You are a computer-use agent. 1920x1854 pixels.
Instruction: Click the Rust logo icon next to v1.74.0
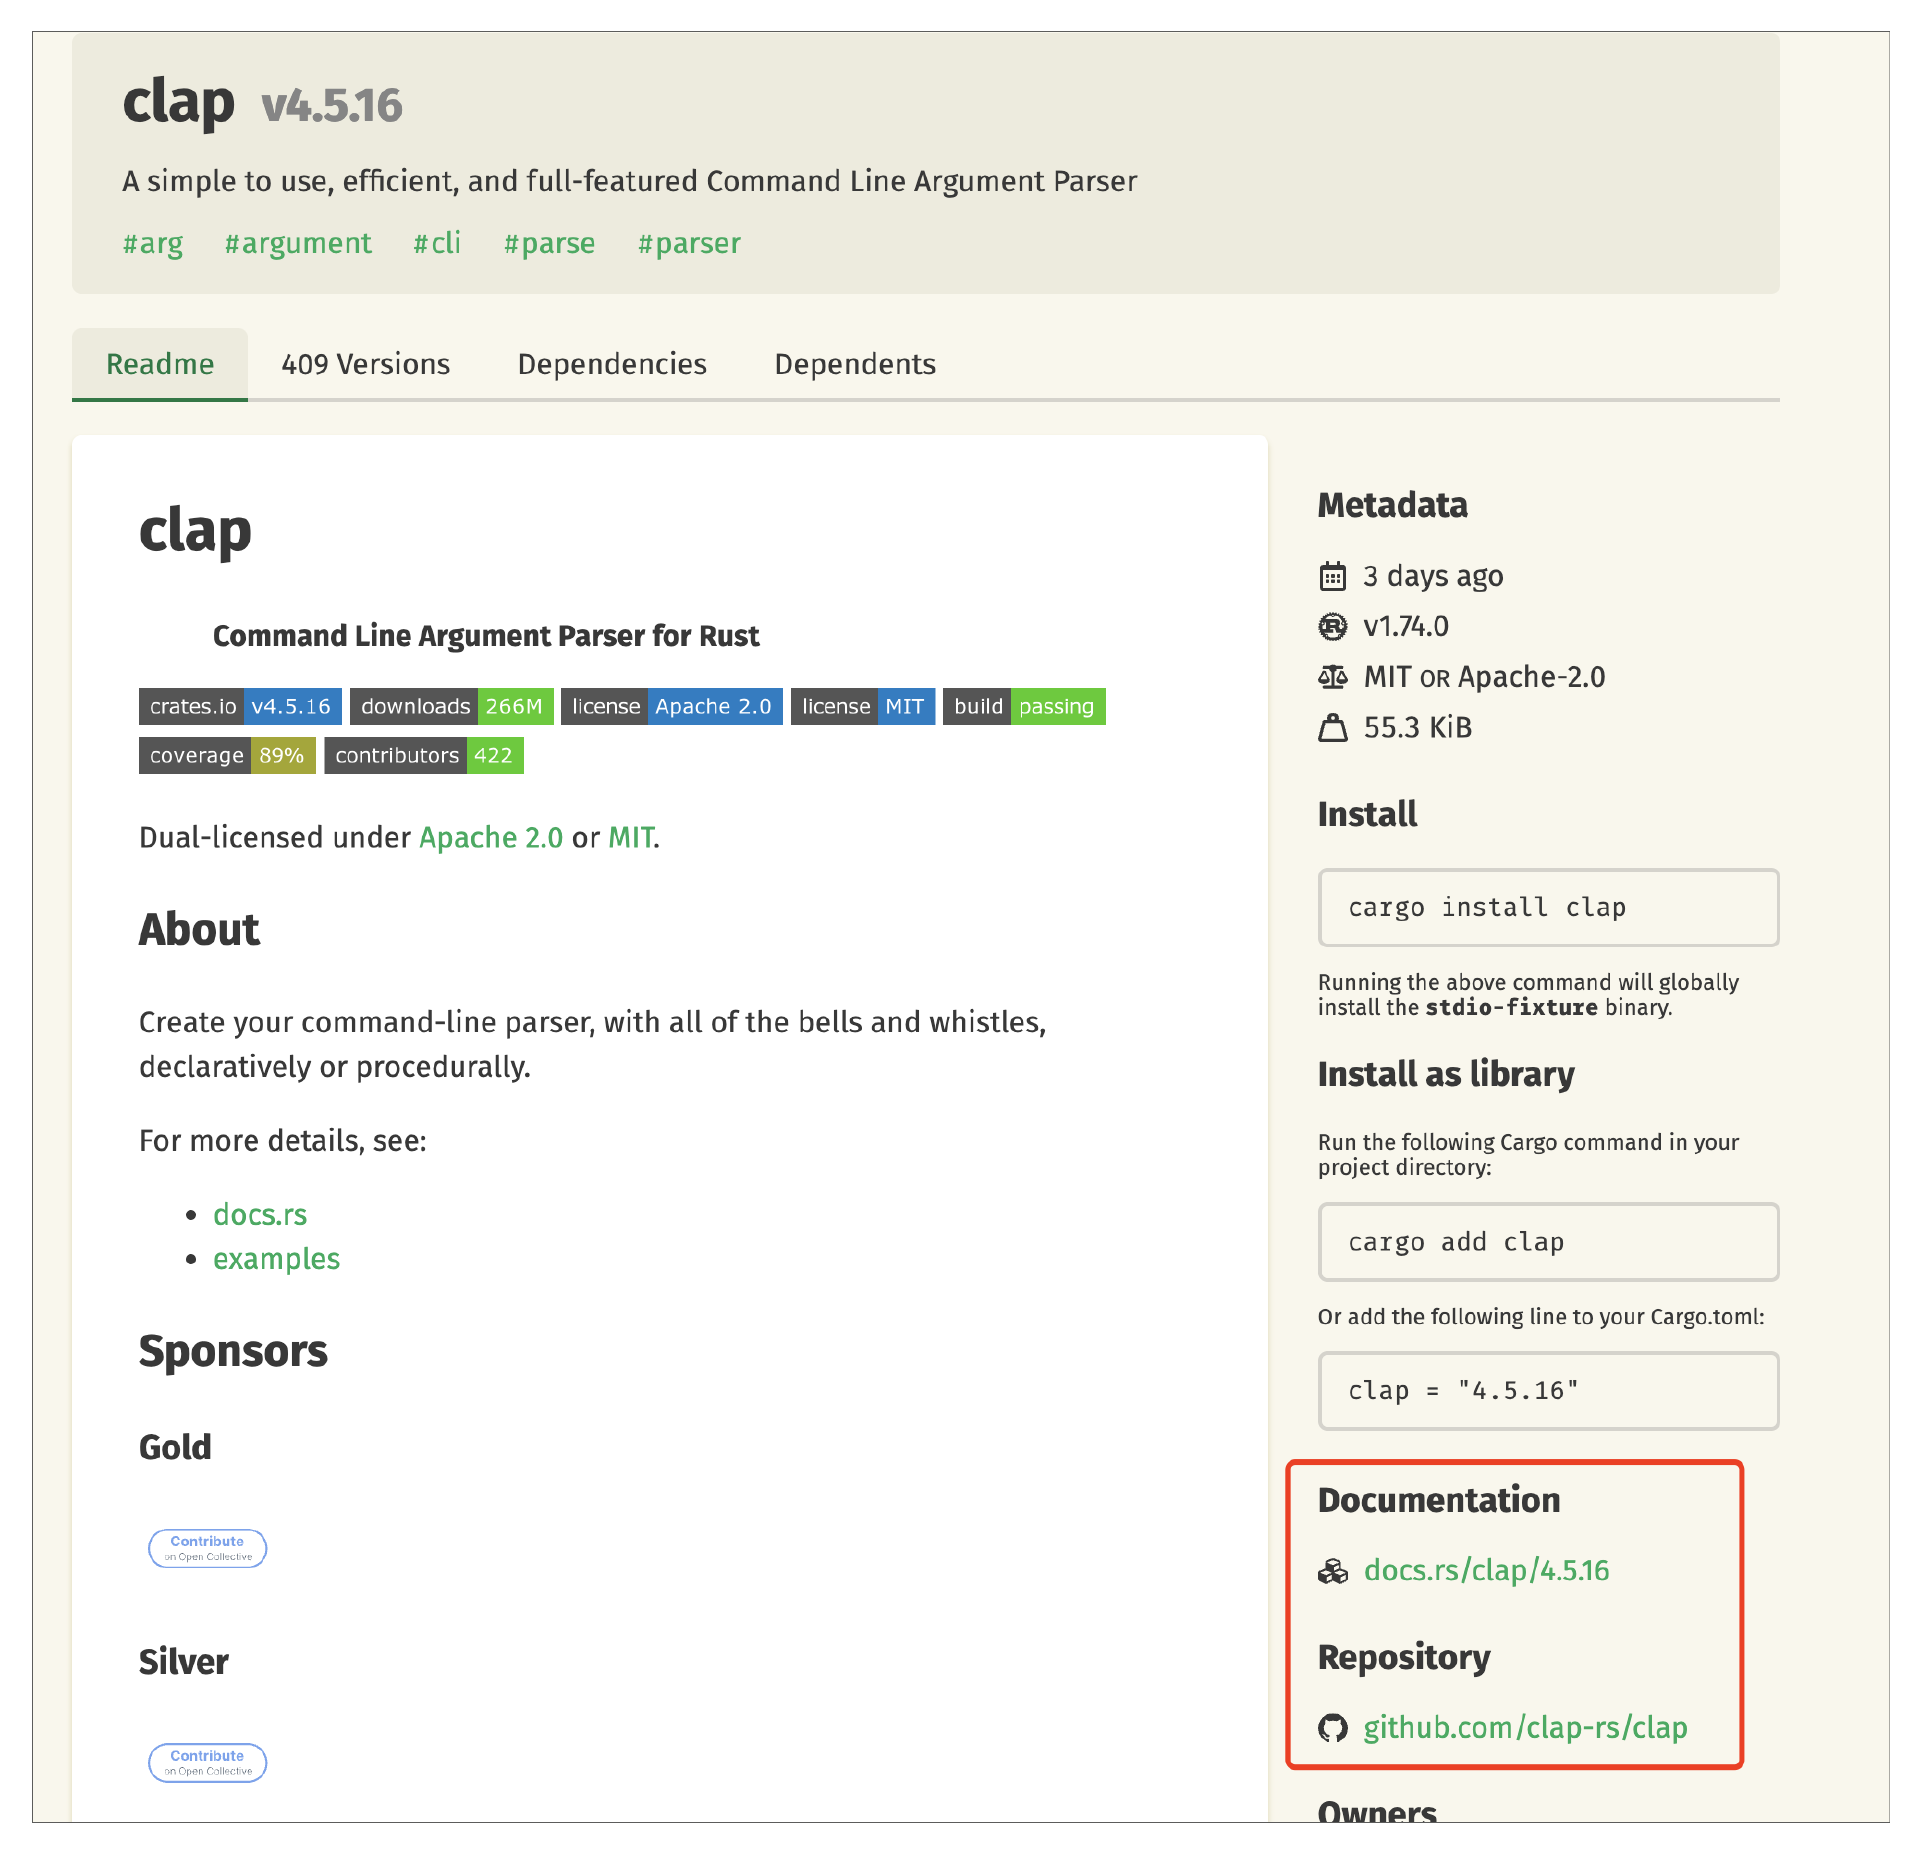[1332, 627]
